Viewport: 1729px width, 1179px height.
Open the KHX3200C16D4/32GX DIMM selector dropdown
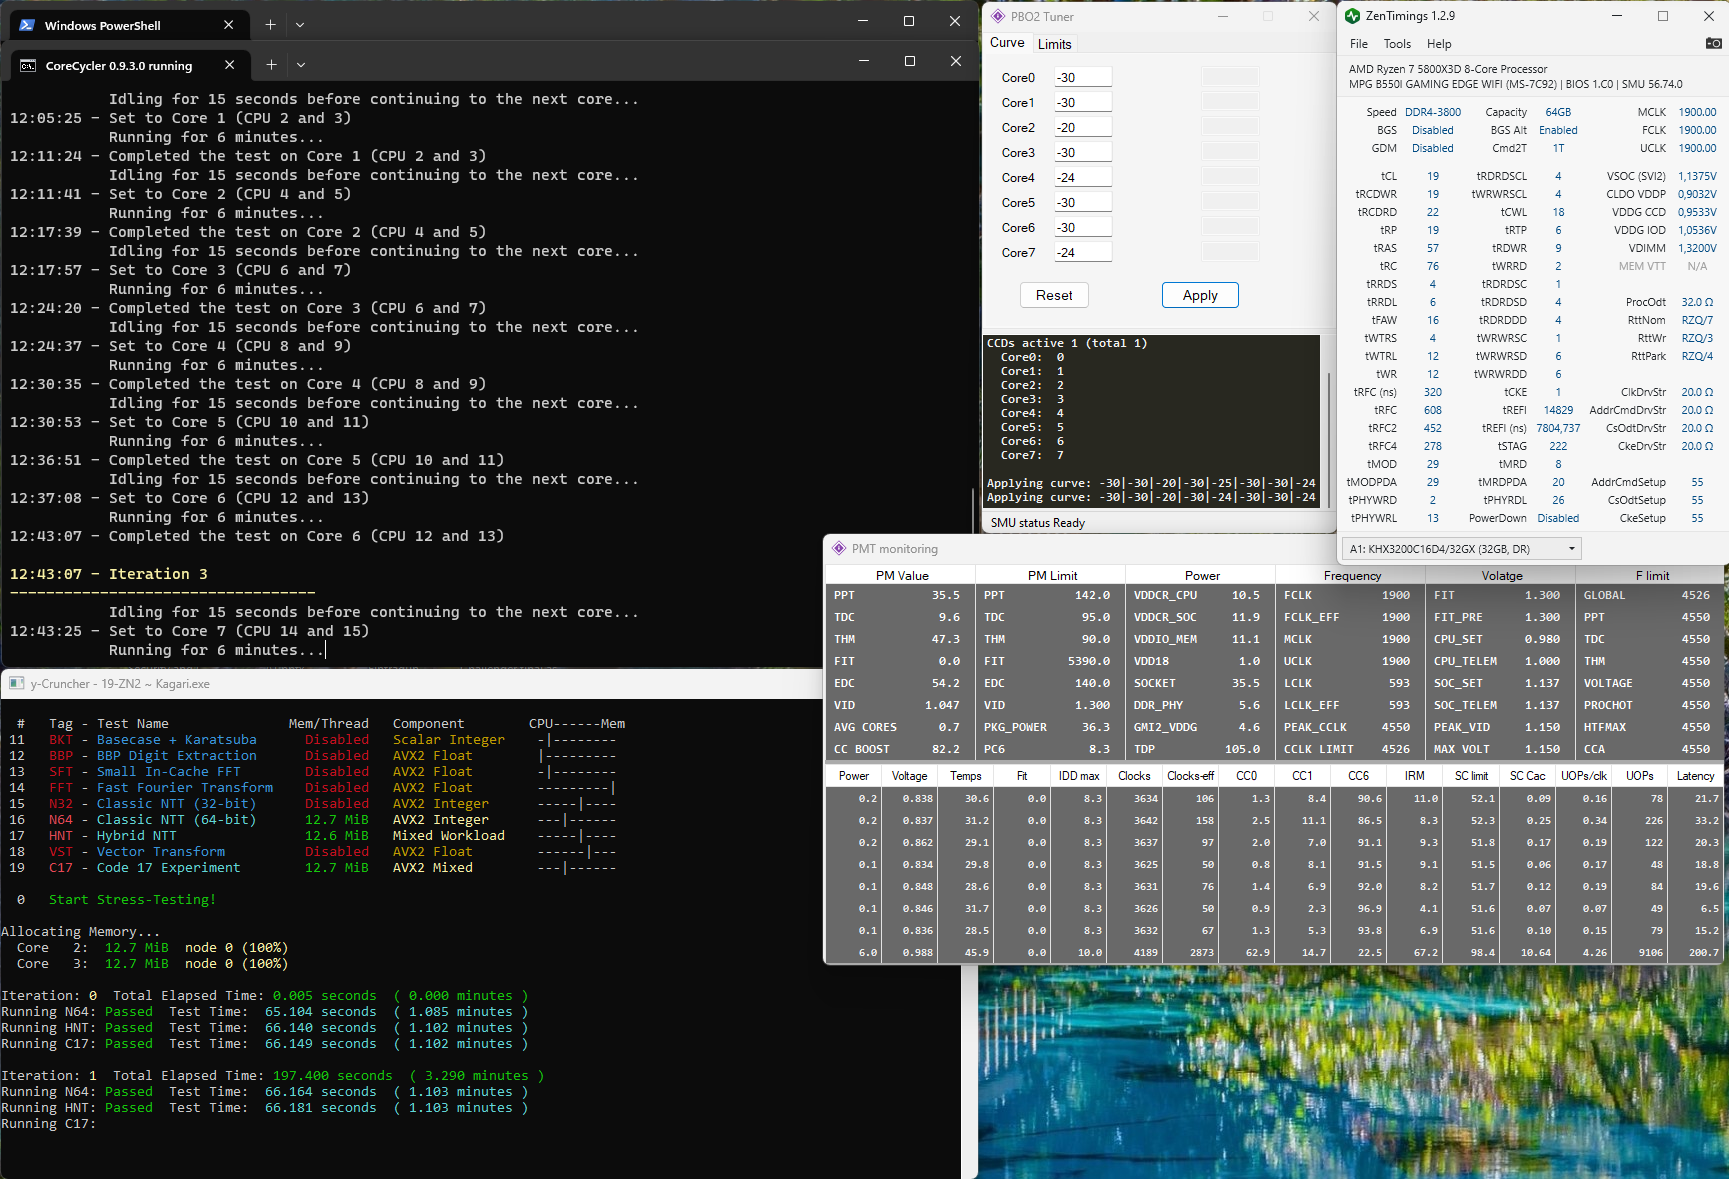coord(1461,549)
